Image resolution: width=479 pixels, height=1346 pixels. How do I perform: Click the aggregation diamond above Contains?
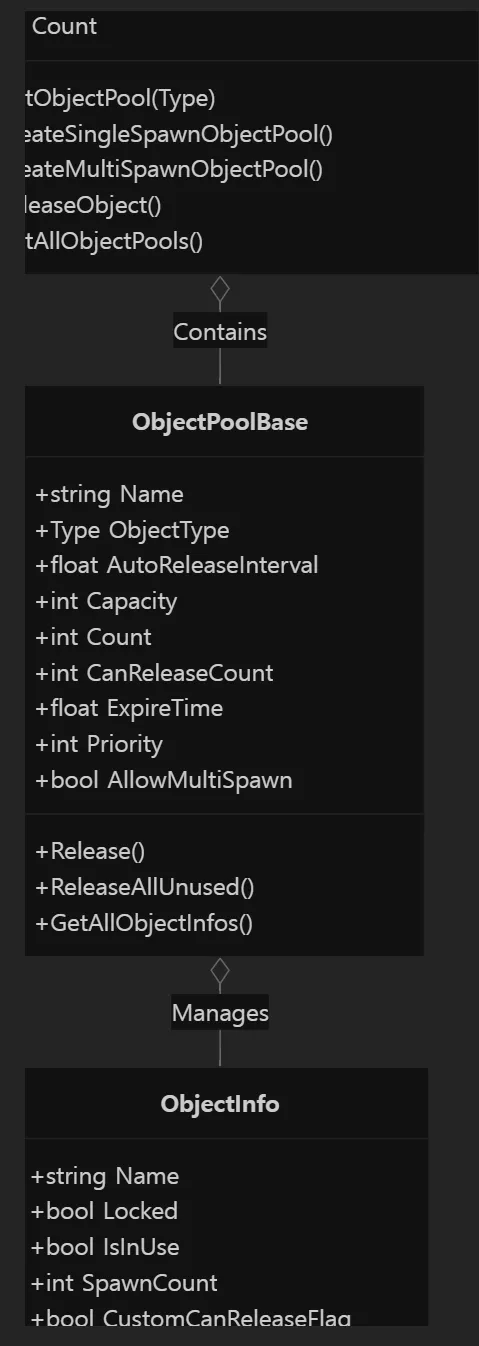[220, 290]
